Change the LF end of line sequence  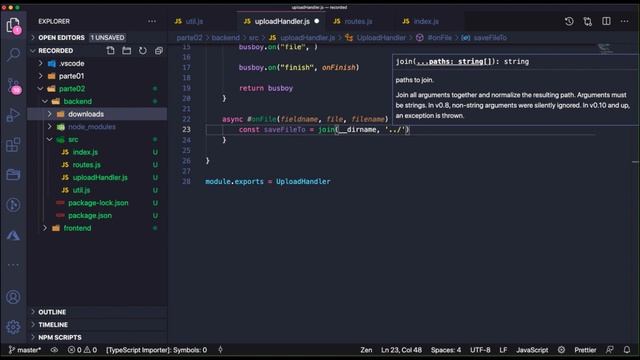(503, 350)
